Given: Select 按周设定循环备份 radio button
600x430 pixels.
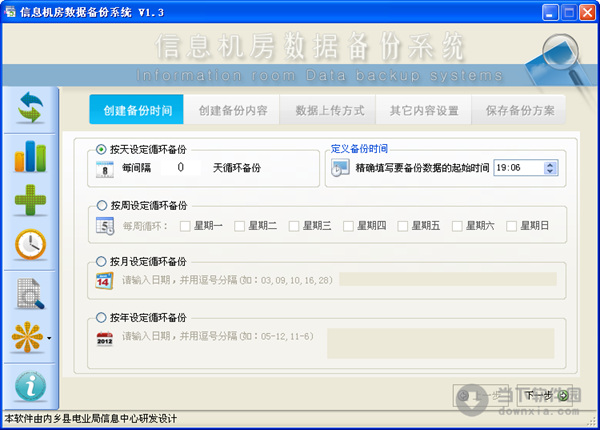Looking at the screenshot, I should pos(102,207).
